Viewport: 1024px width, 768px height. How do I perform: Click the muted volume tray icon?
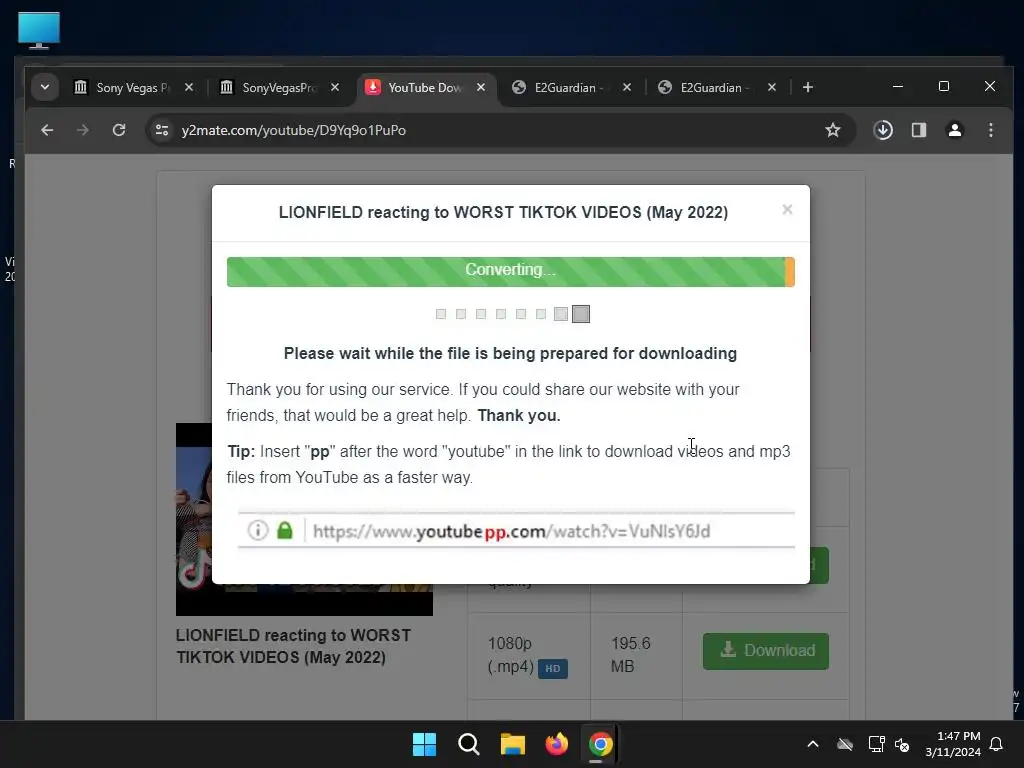tap(902, 744)
